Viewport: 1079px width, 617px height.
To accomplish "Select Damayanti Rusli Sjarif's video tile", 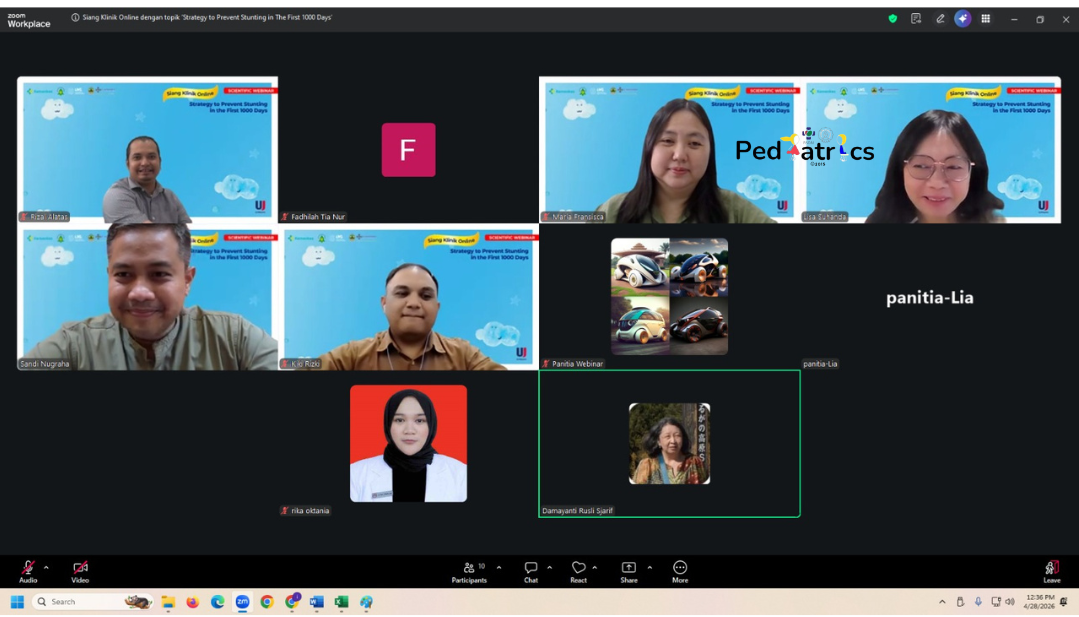I will pos(669,444).
